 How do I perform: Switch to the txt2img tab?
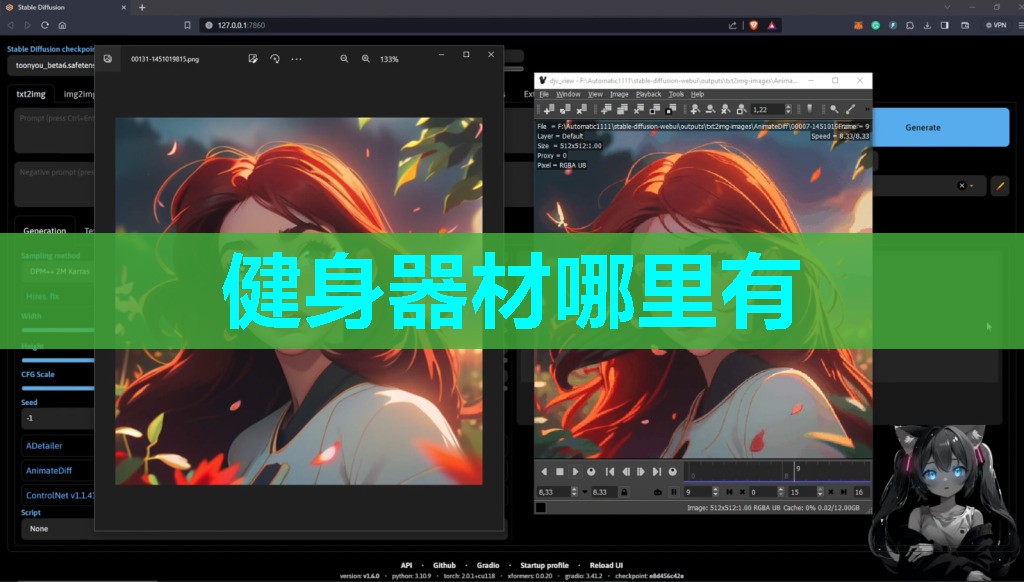pos(31,94)
